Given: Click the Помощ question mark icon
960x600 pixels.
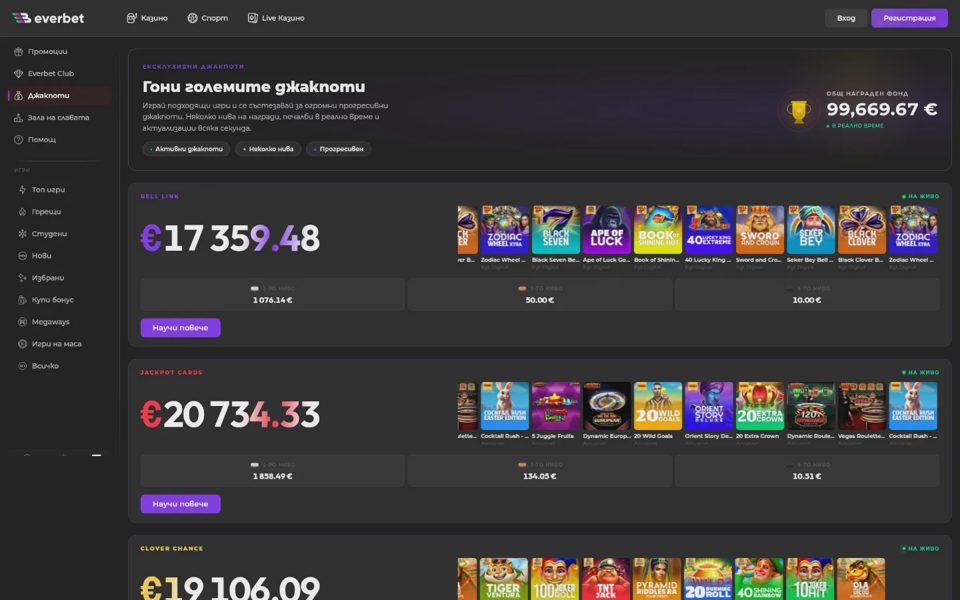Looking at the screenshot, I should [18, 140].
